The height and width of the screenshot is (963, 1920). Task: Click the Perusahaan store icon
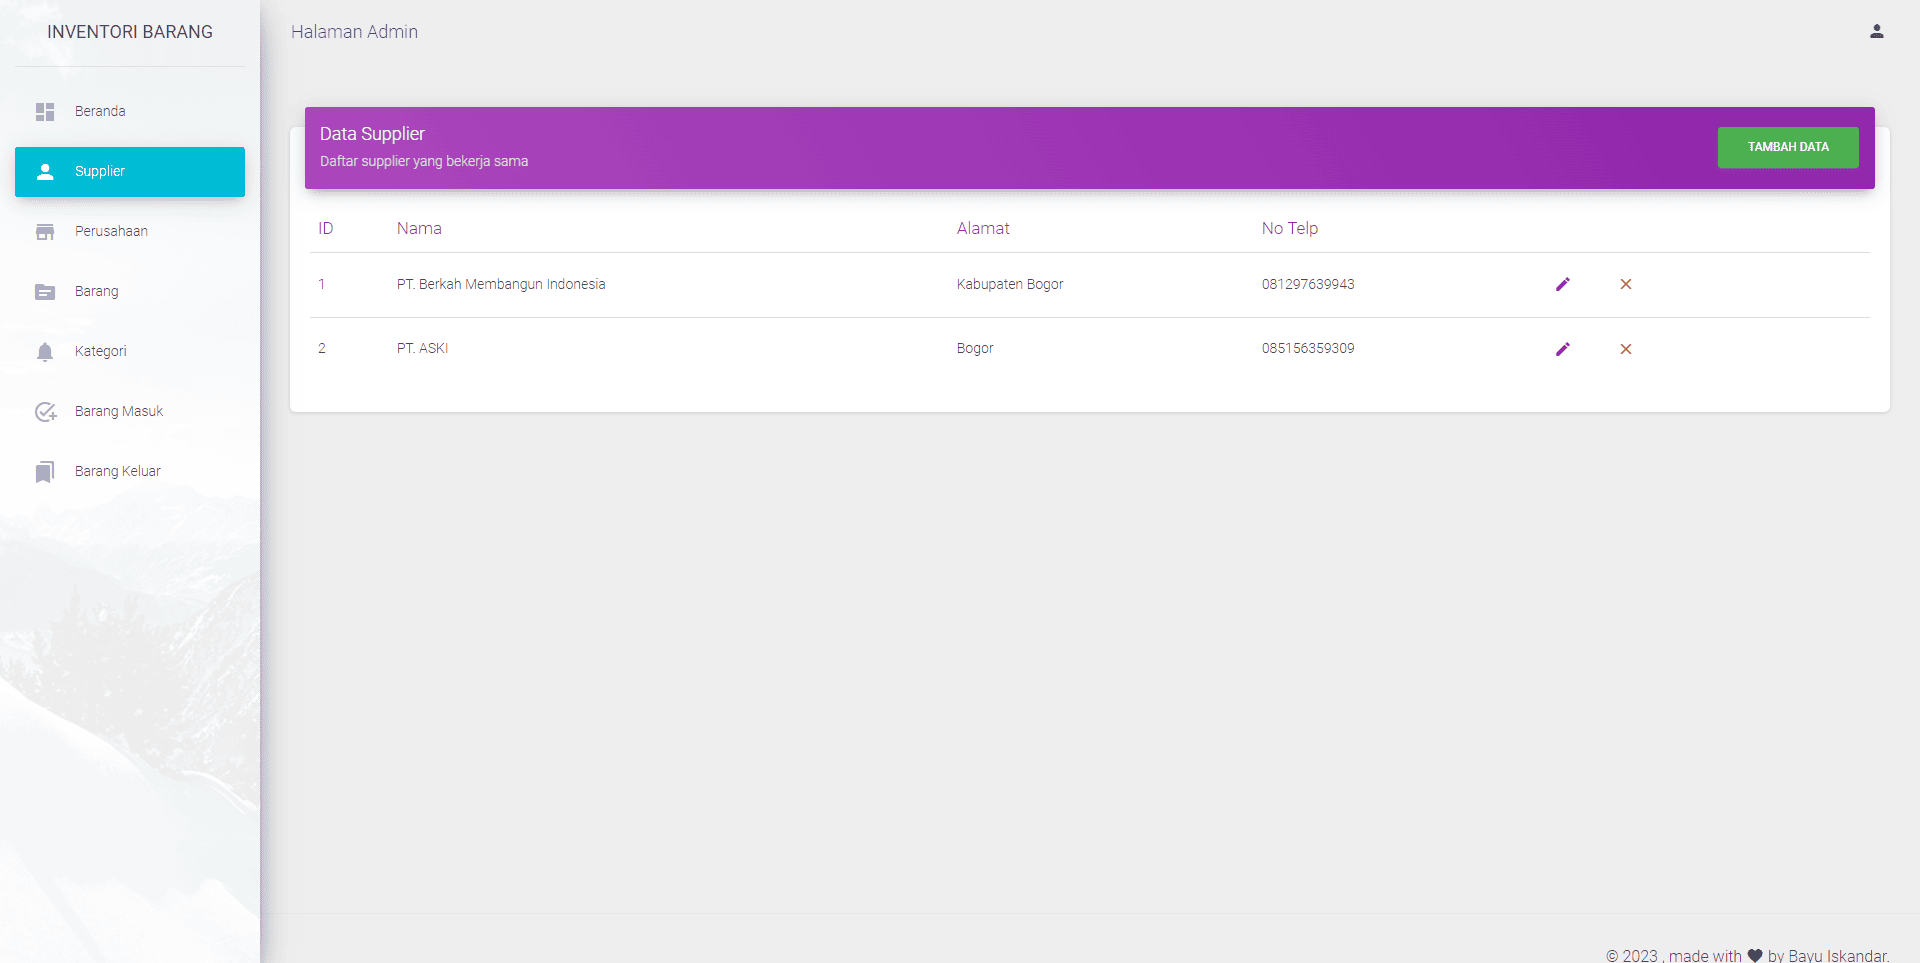coord(45,231)
